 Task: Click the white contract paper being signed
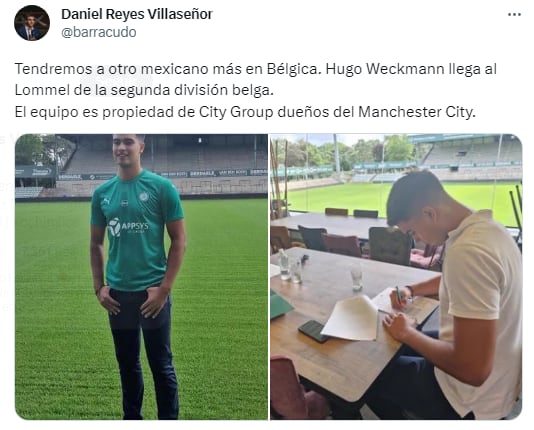point(350,318)
